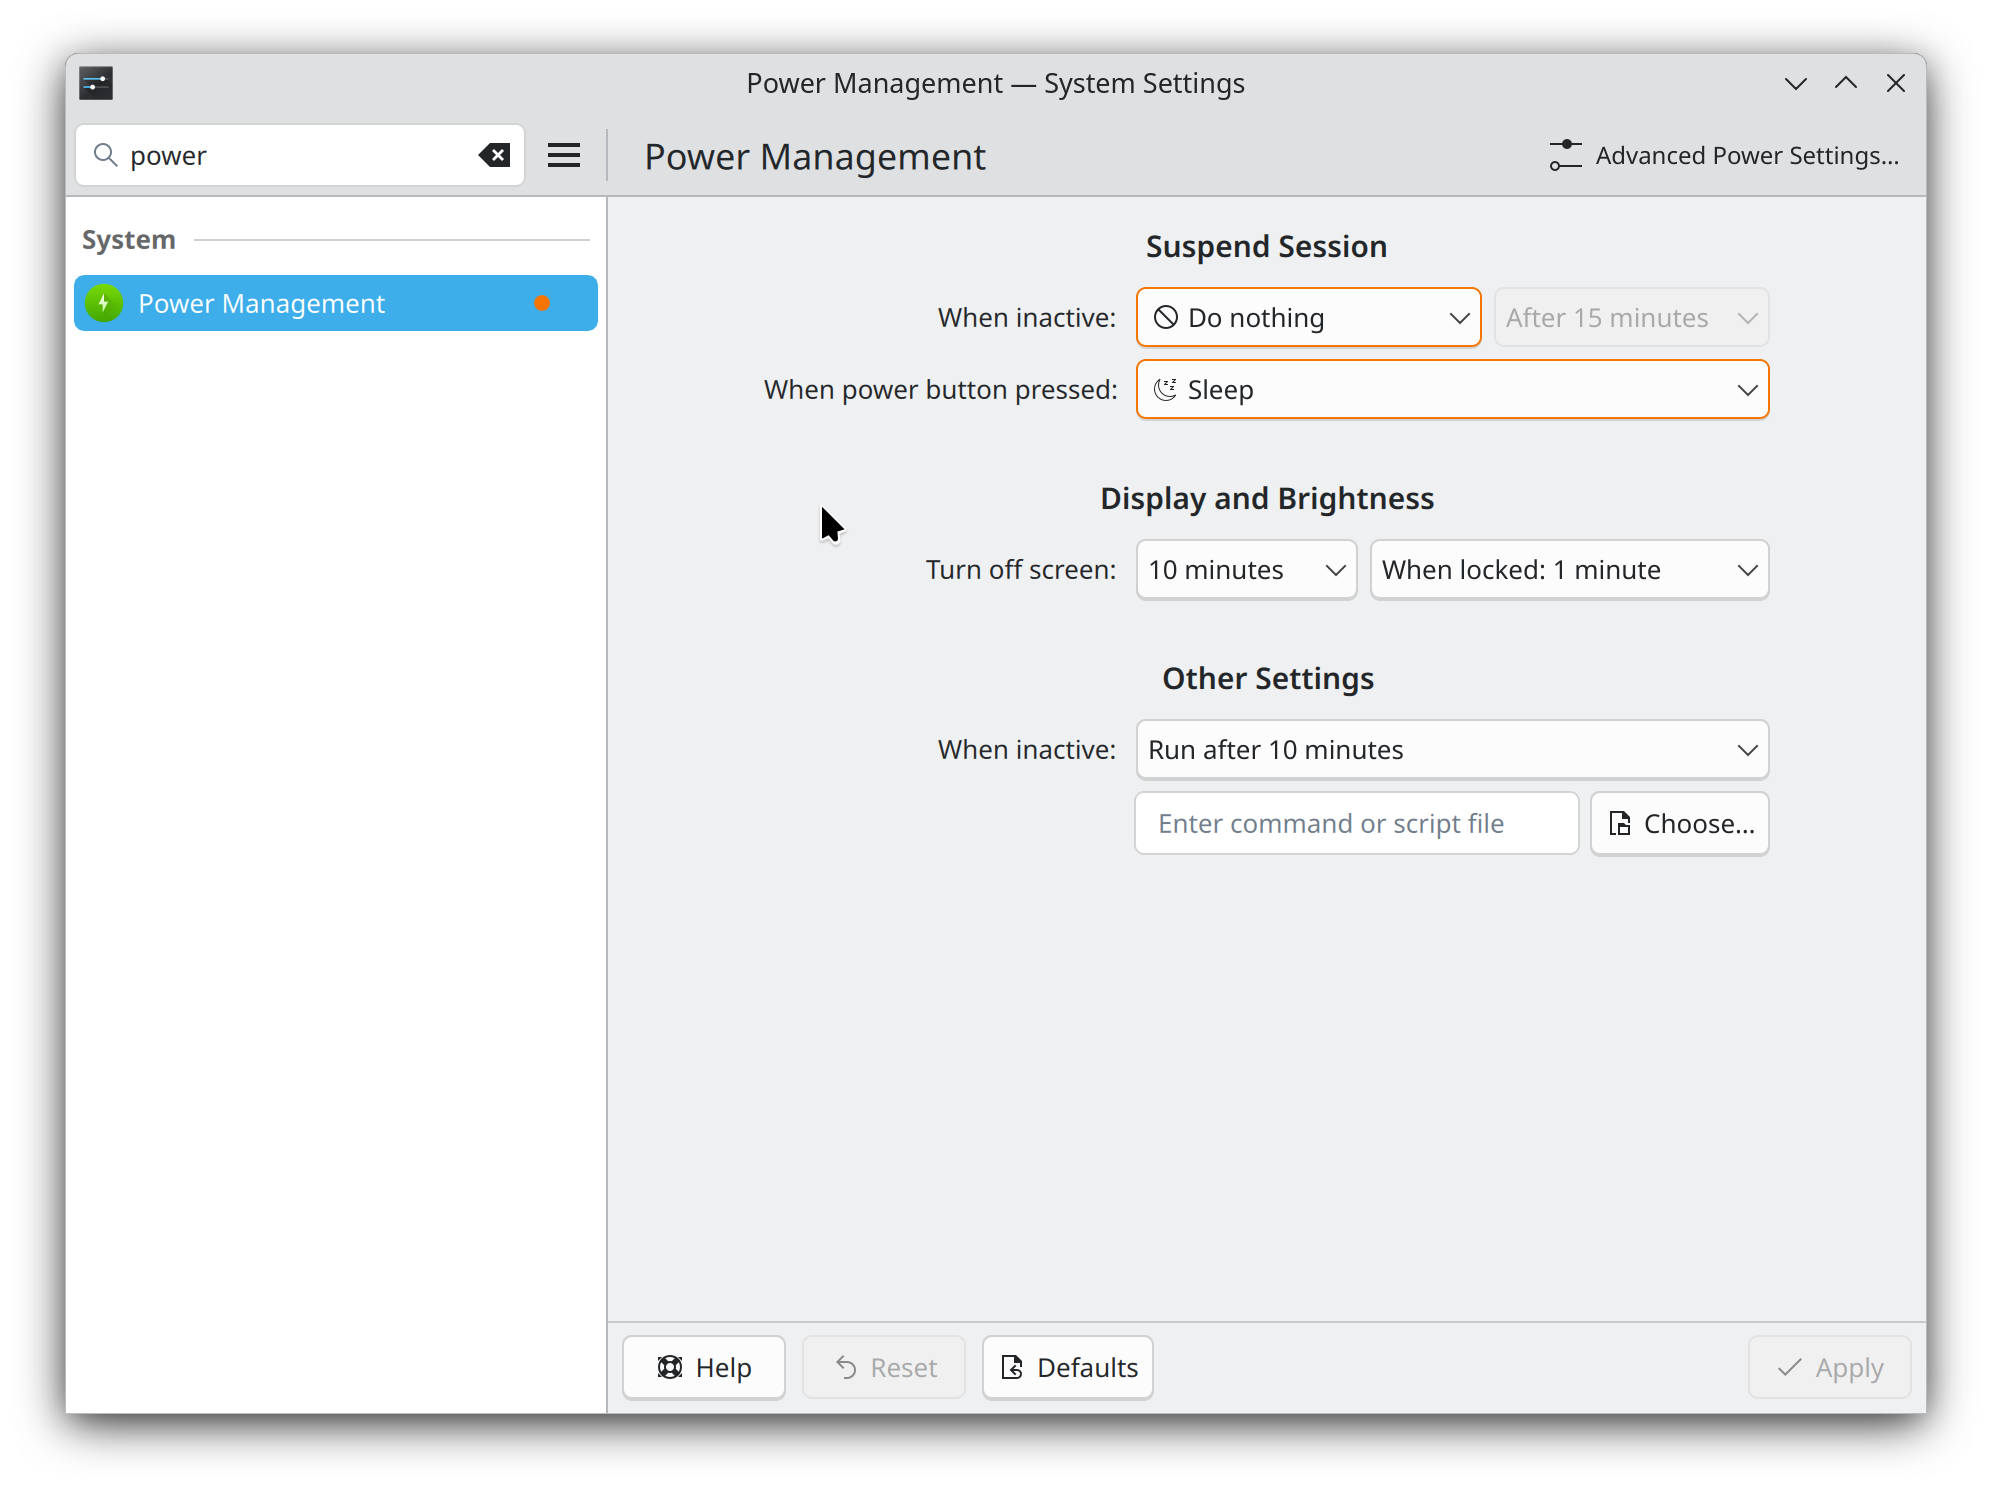Maximize window with up-arrow titlebar button
The height and width of the screenshot is (1491, 1992).
click(x=1846, y=83)
